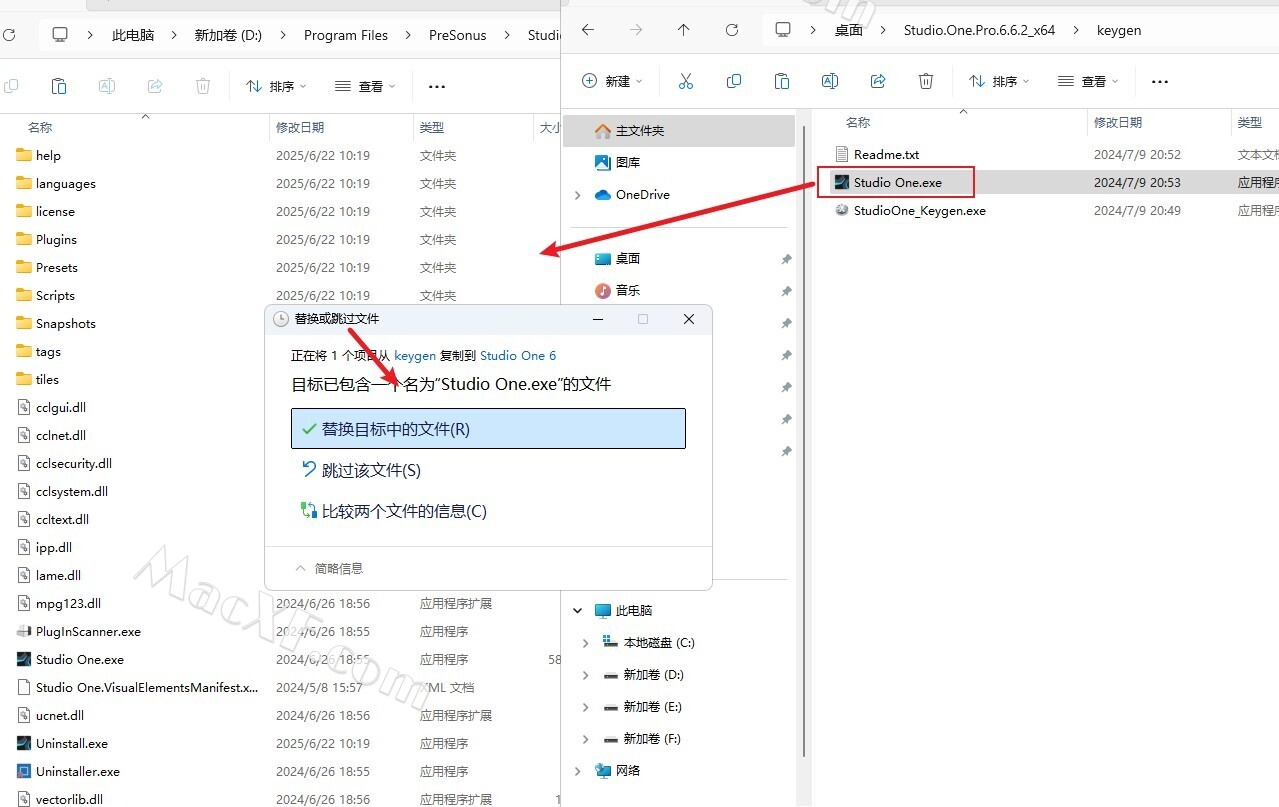Click the Readme.txt file icon
The height and width of the screenshot is (807, 1279).
coord(842,155)
